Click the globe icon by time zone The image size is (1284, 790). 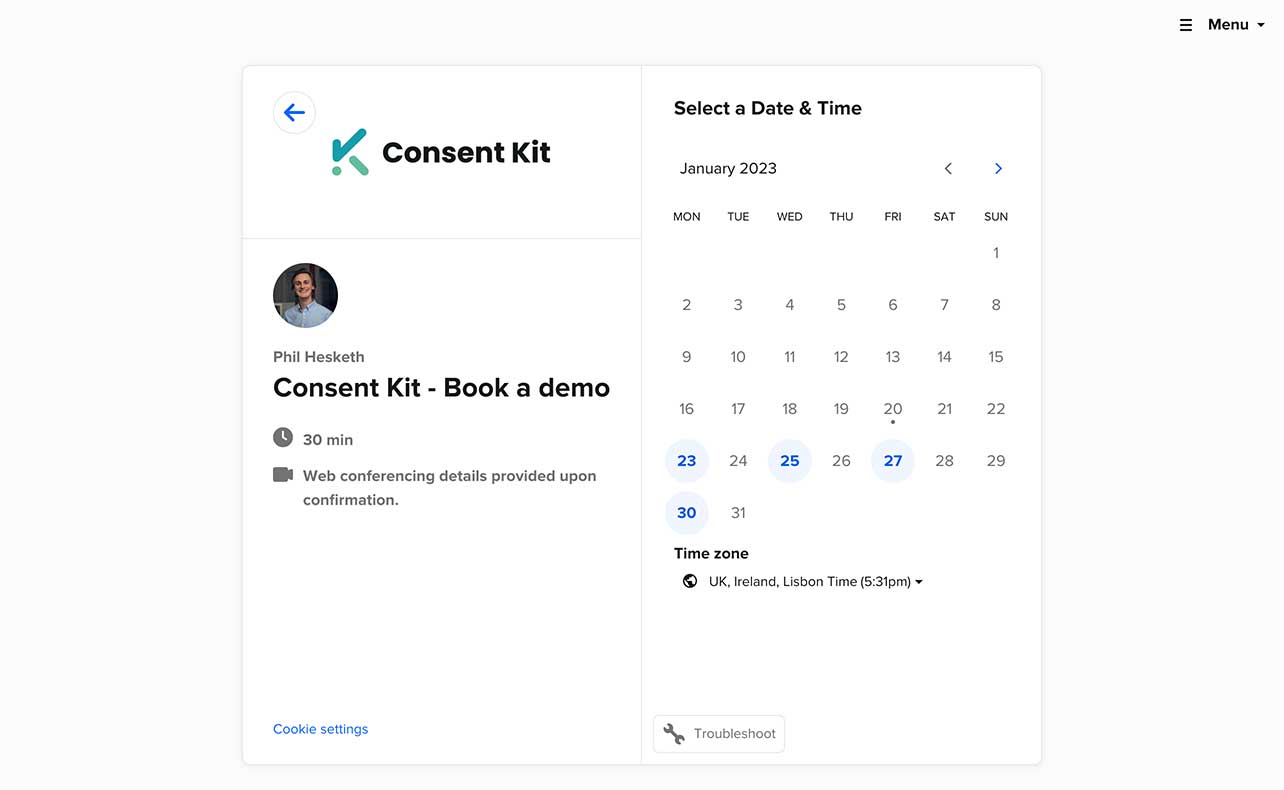pyautogui.click(x=690, y=581)
